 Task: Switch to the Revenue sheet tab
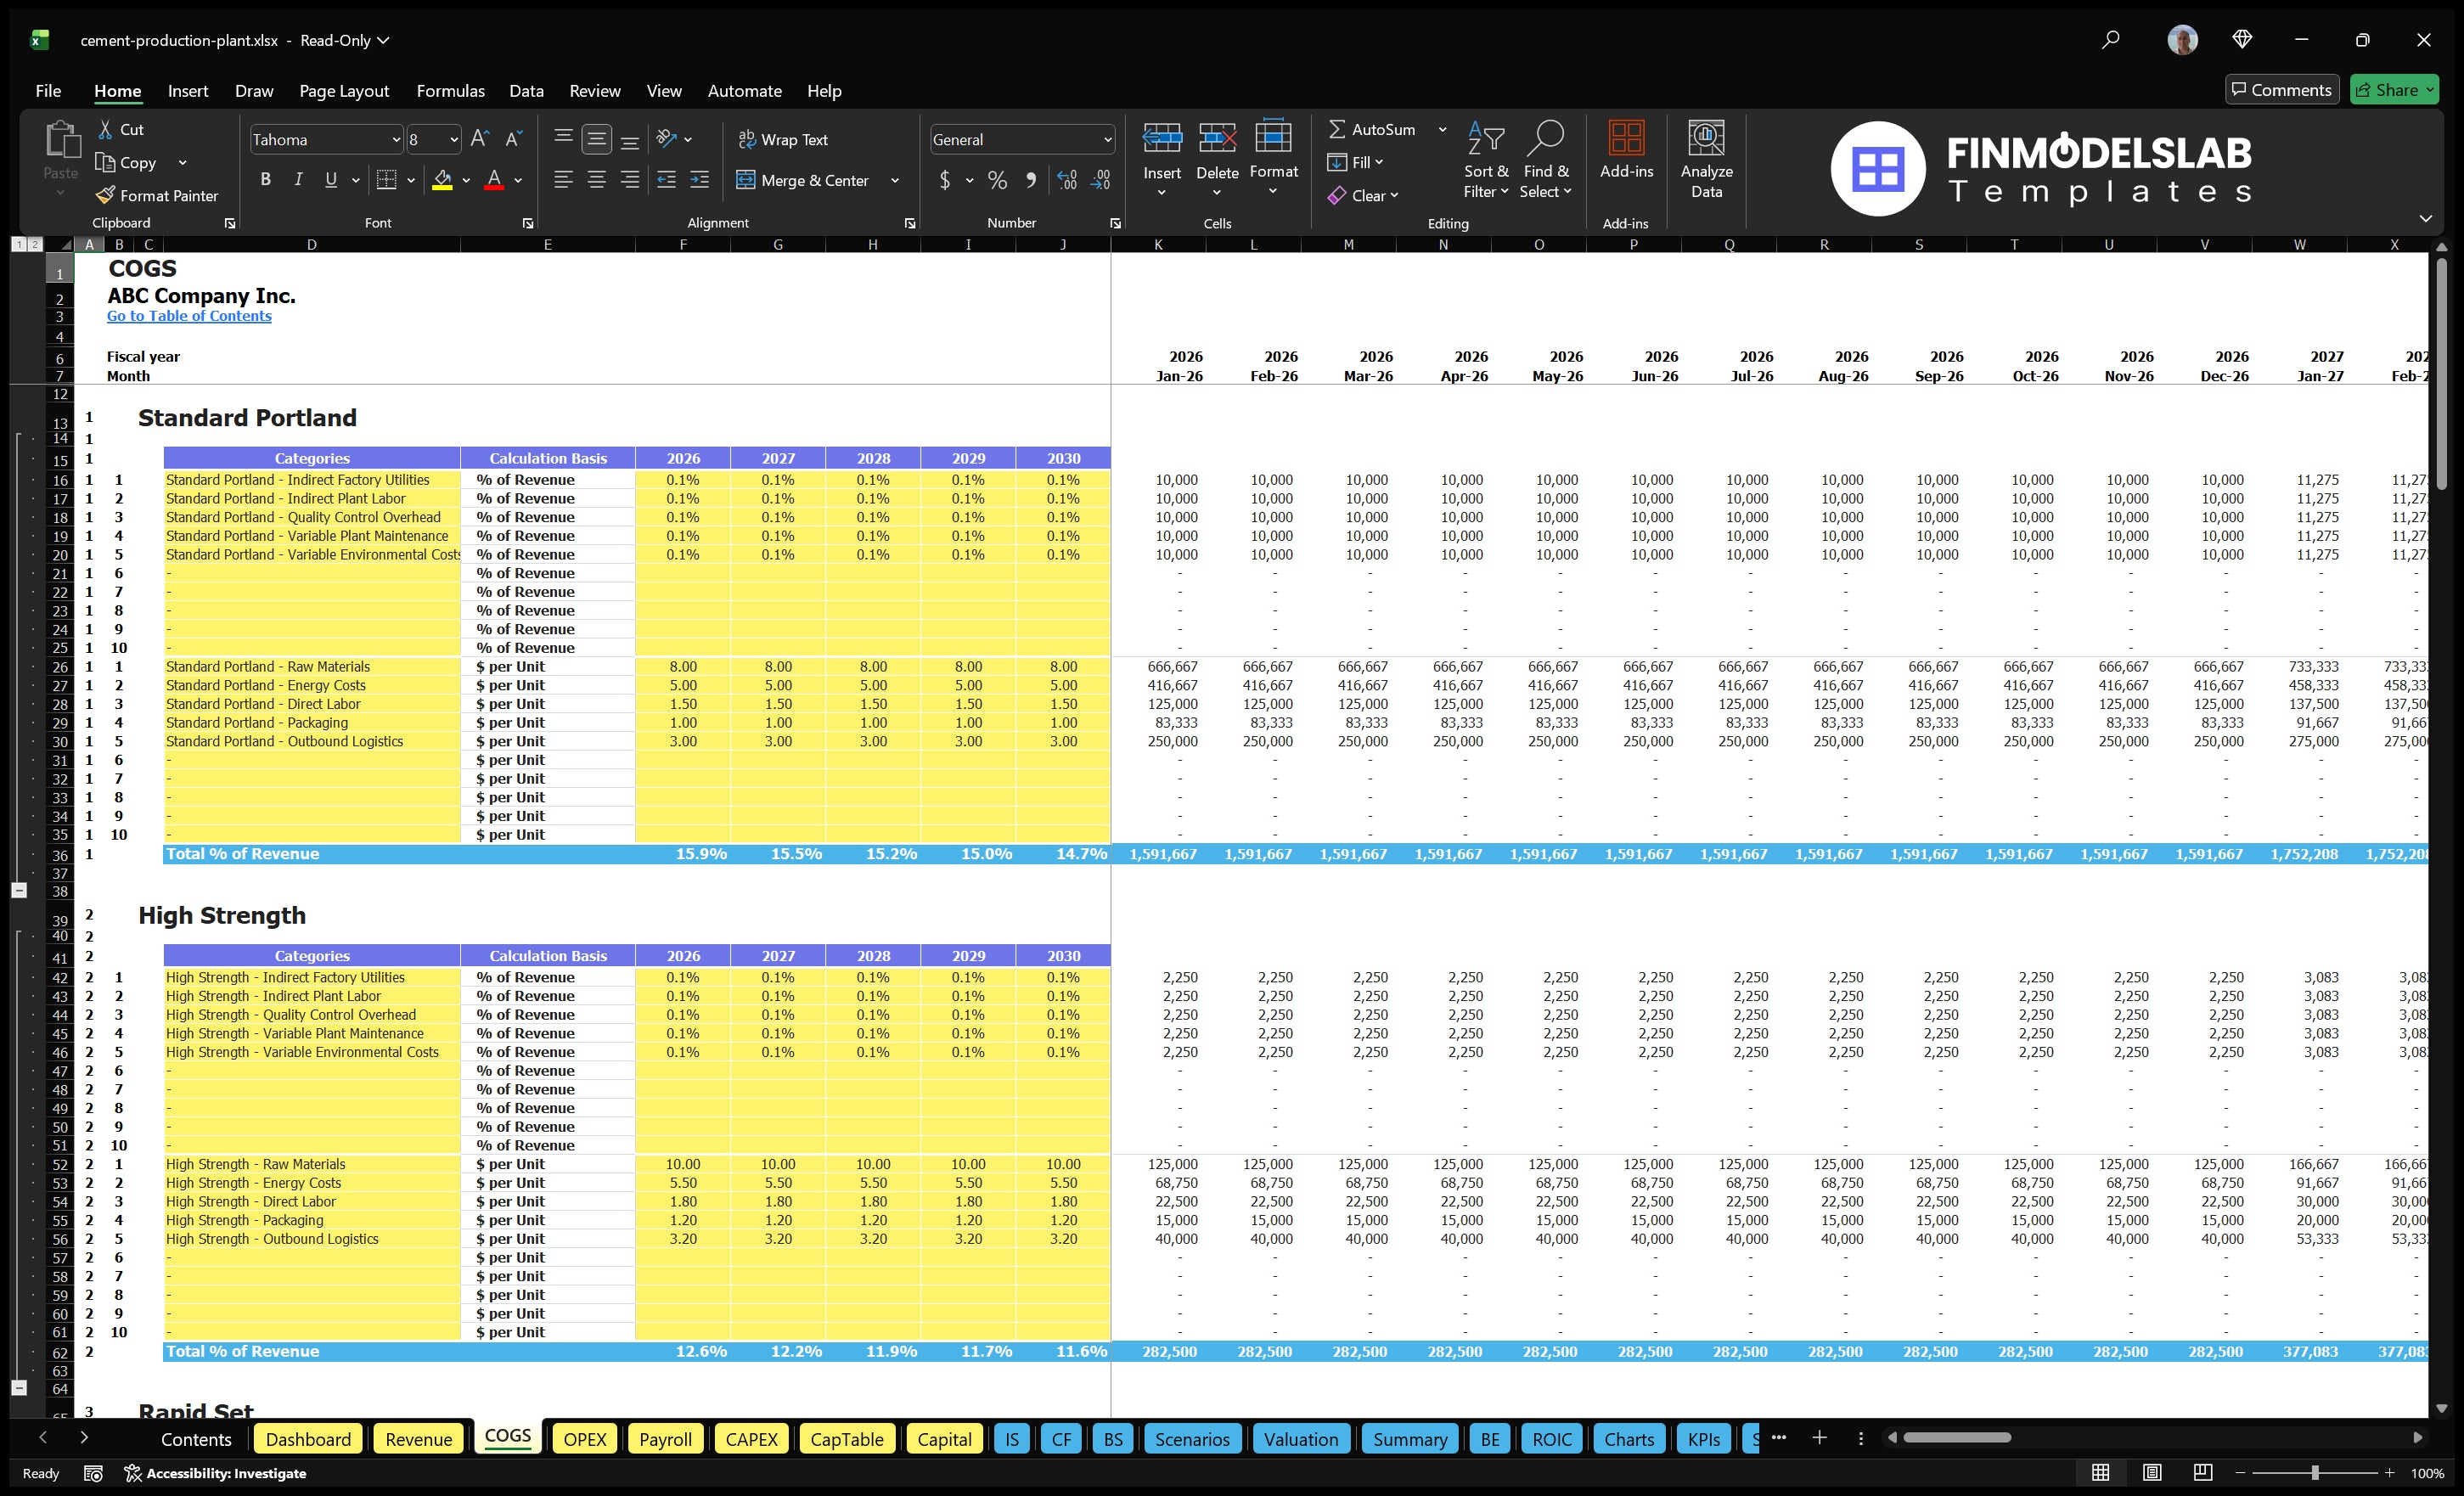click(x=419, y=1439)
